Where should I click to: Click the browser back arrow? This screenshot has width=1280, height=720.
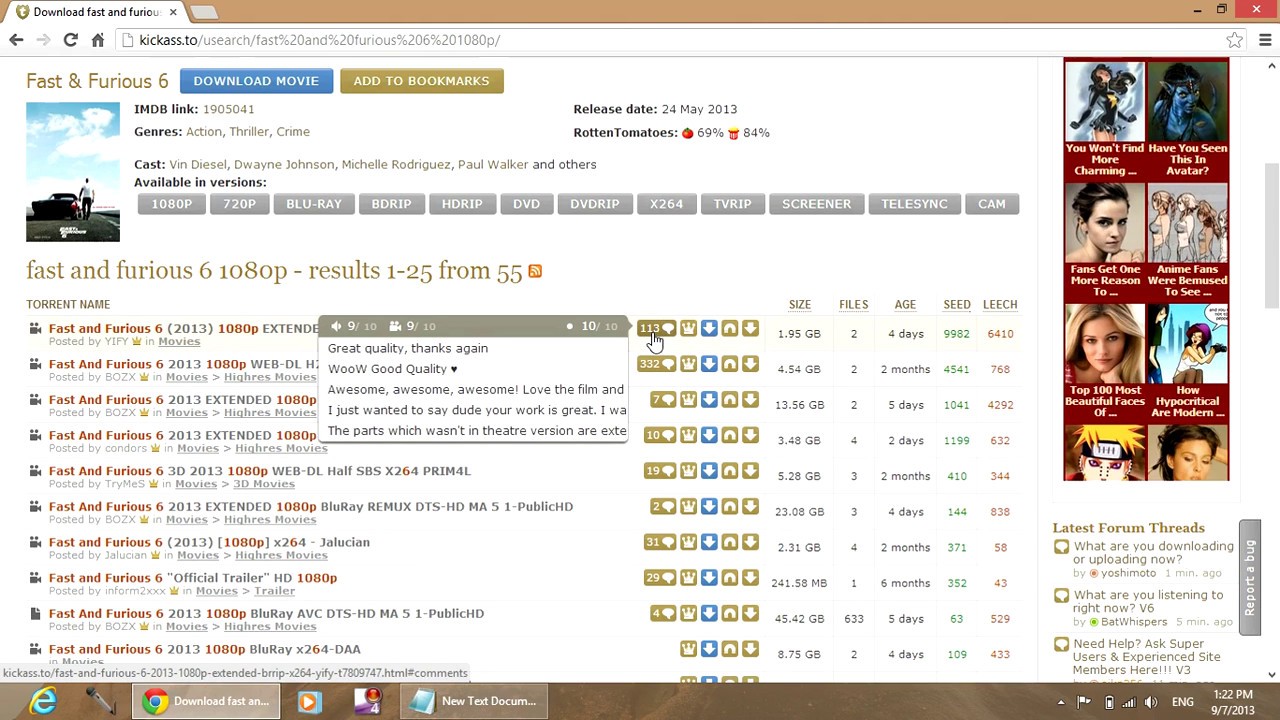tap(16, 40)
